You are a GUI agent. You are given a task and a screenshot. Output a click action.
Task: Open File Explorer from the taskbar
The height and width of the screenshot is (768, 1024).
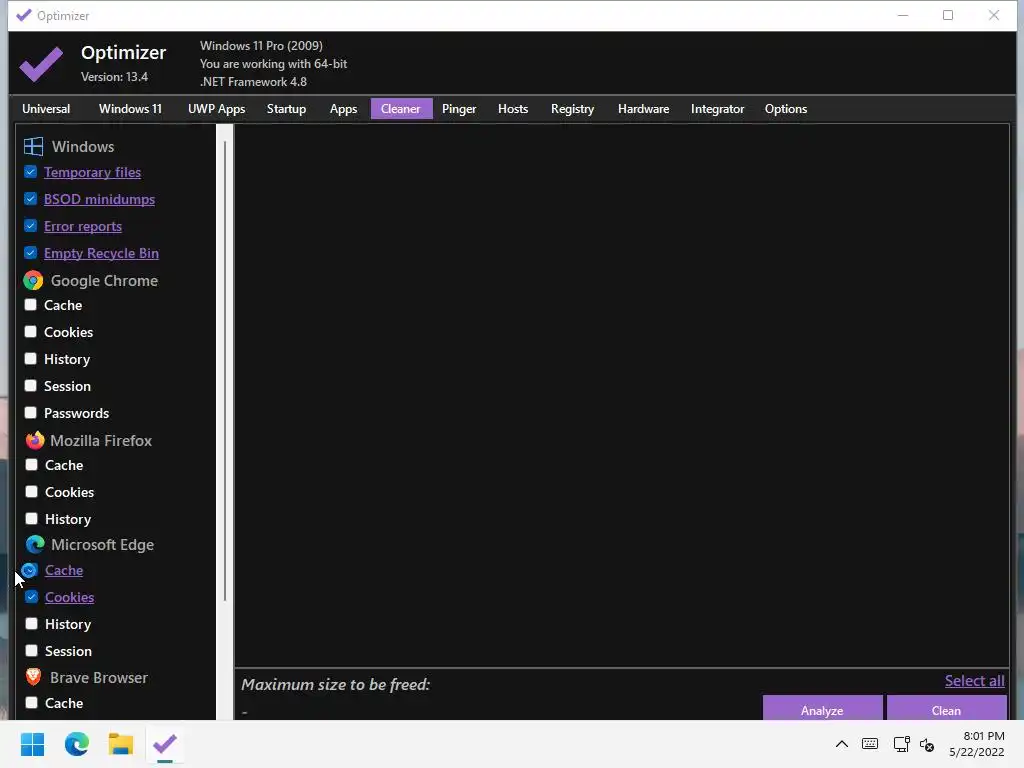coord(121,744)
